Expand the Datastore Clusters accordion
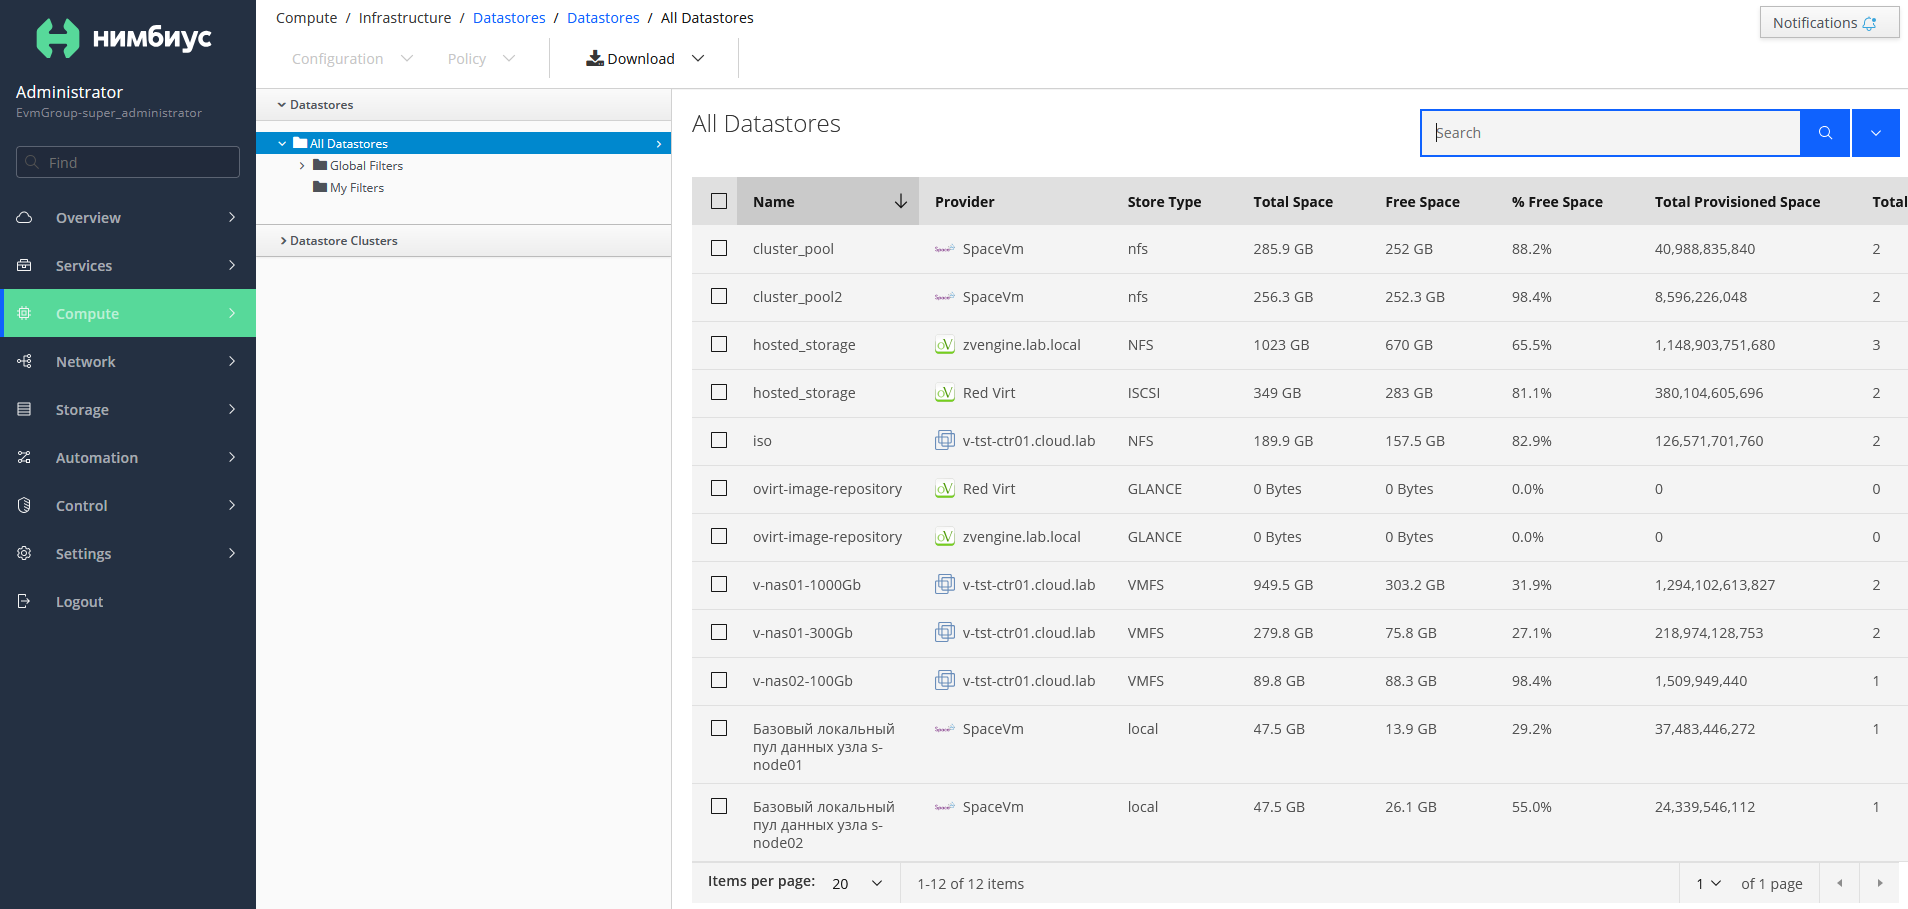 [463, 241]
